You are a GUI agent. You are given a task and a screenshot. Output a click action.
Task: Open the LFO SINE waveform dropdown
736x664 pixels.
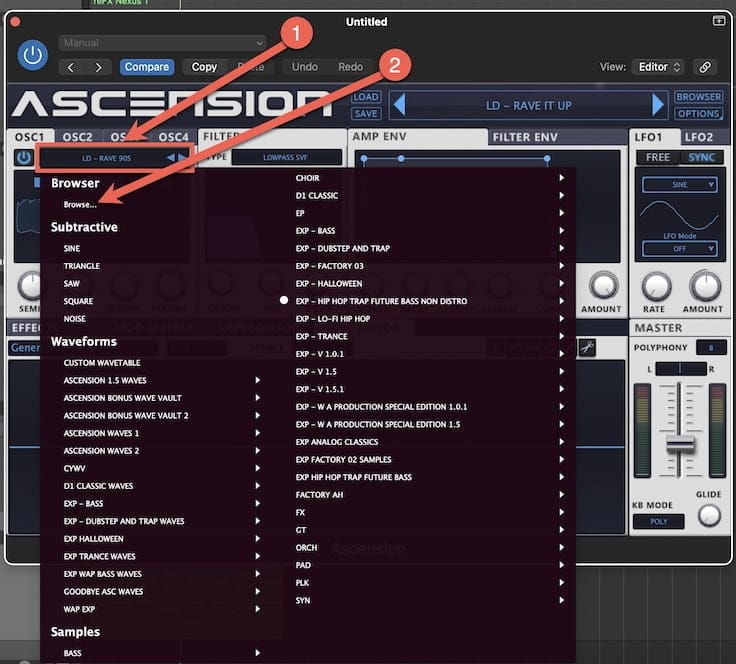[x=680, y=185]
